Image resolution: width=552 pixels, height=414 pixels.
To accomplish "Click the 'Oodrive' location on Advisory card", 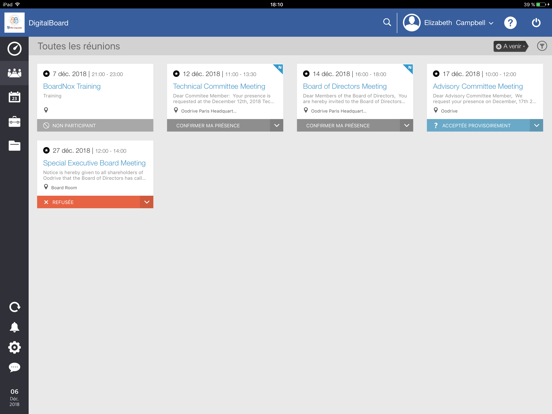I will [x=449, y=111].
